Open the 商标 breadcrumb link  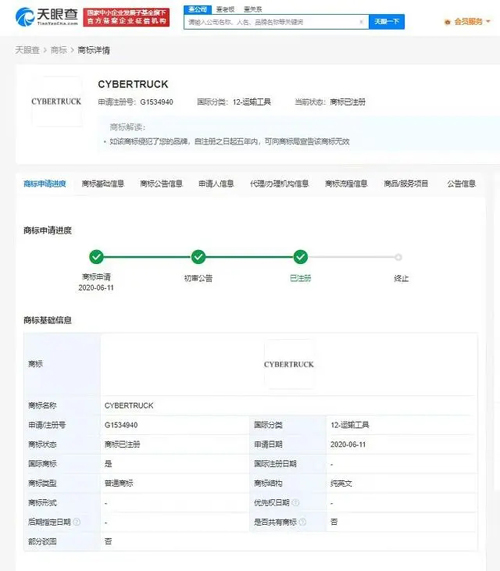coord(59,50)
